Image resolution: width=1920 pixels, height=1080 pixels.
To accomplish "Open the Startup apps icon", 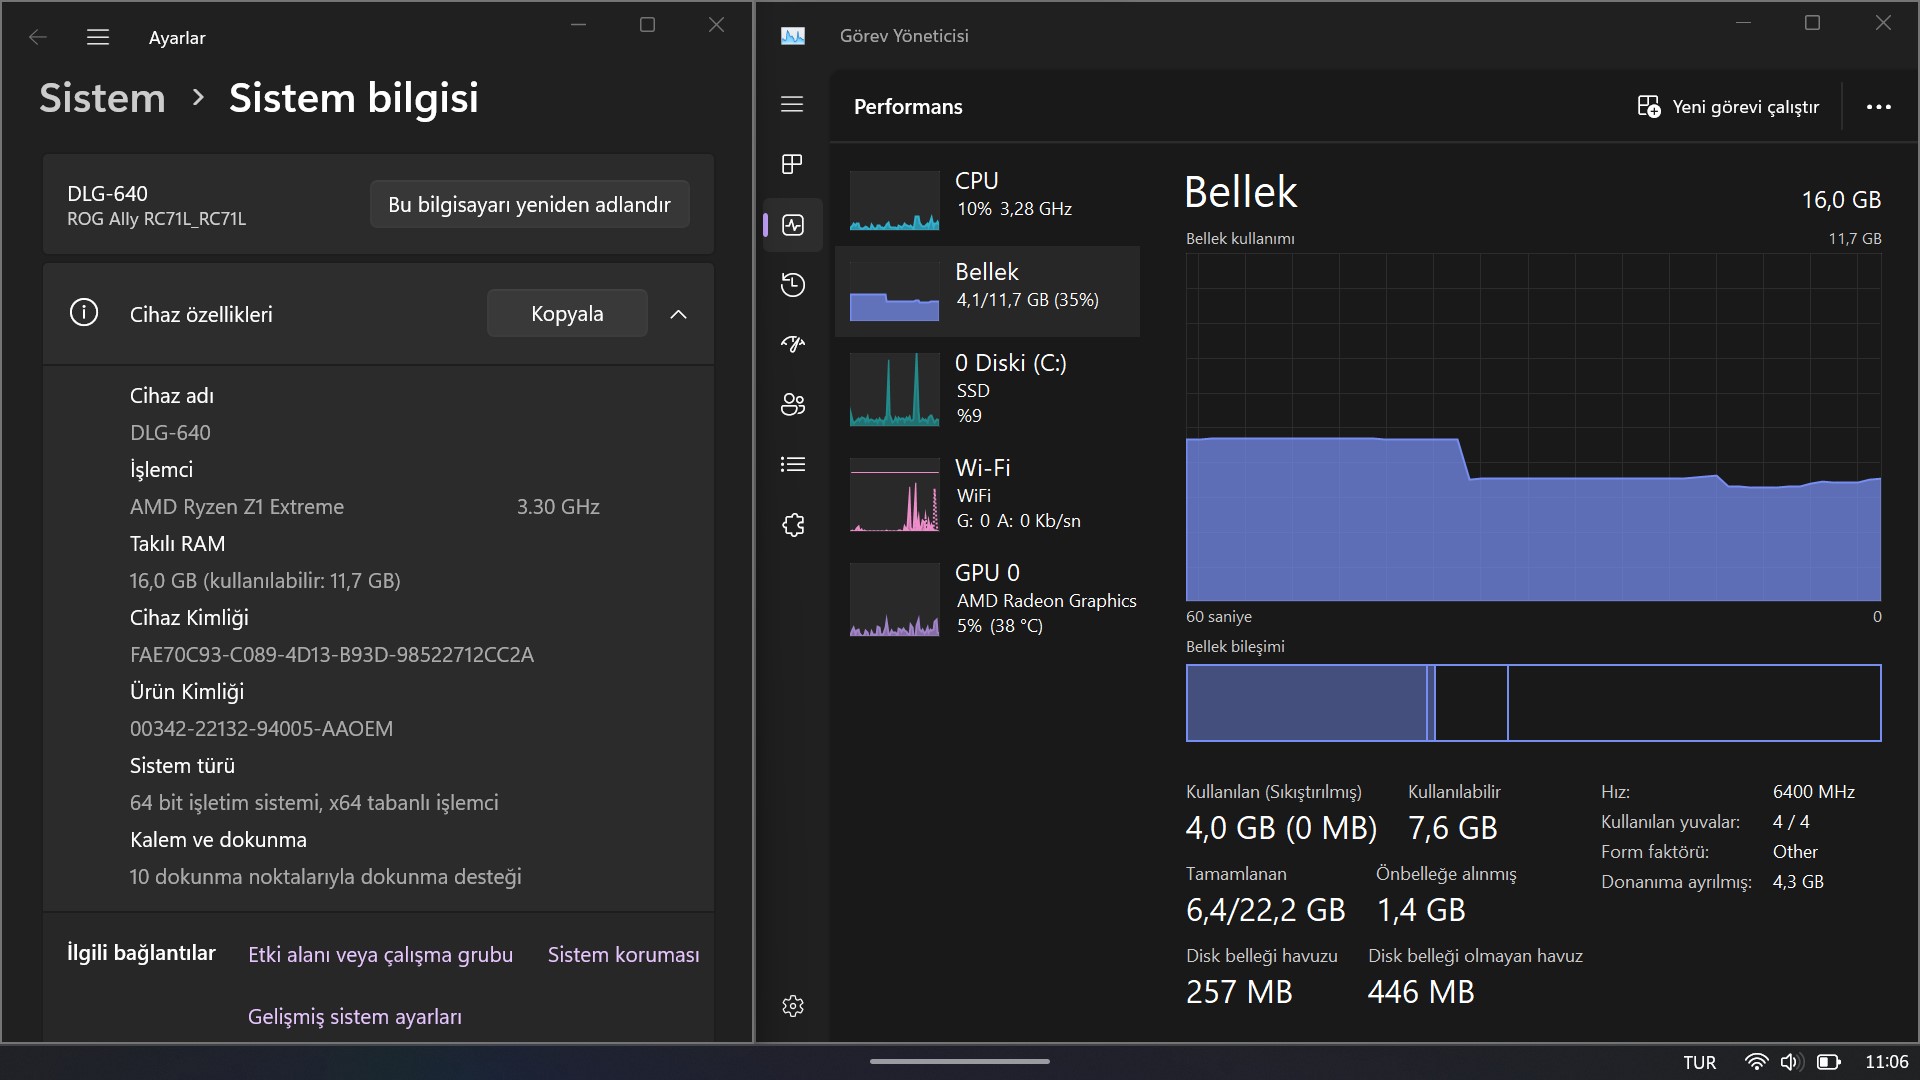I will [792, 345].
